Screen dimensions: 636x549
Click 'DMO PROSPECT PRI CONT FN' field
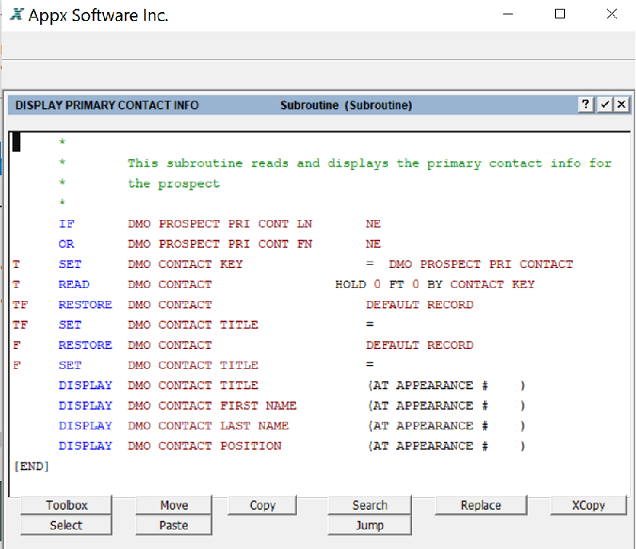click(220, 244)
